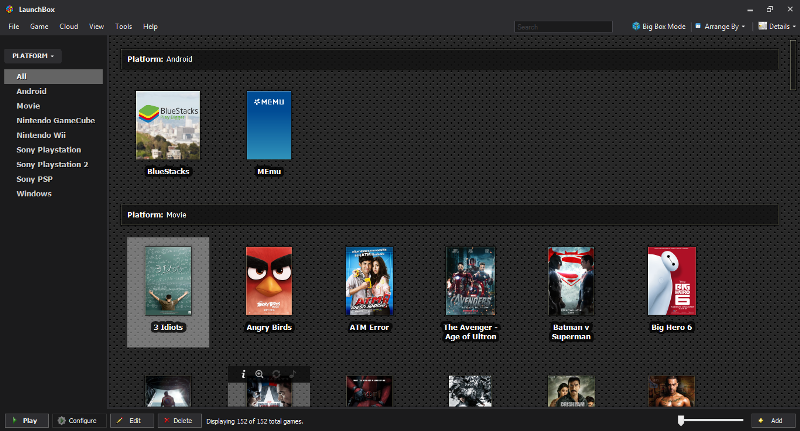Click the Big Hero 6 title label

(671, 327)
